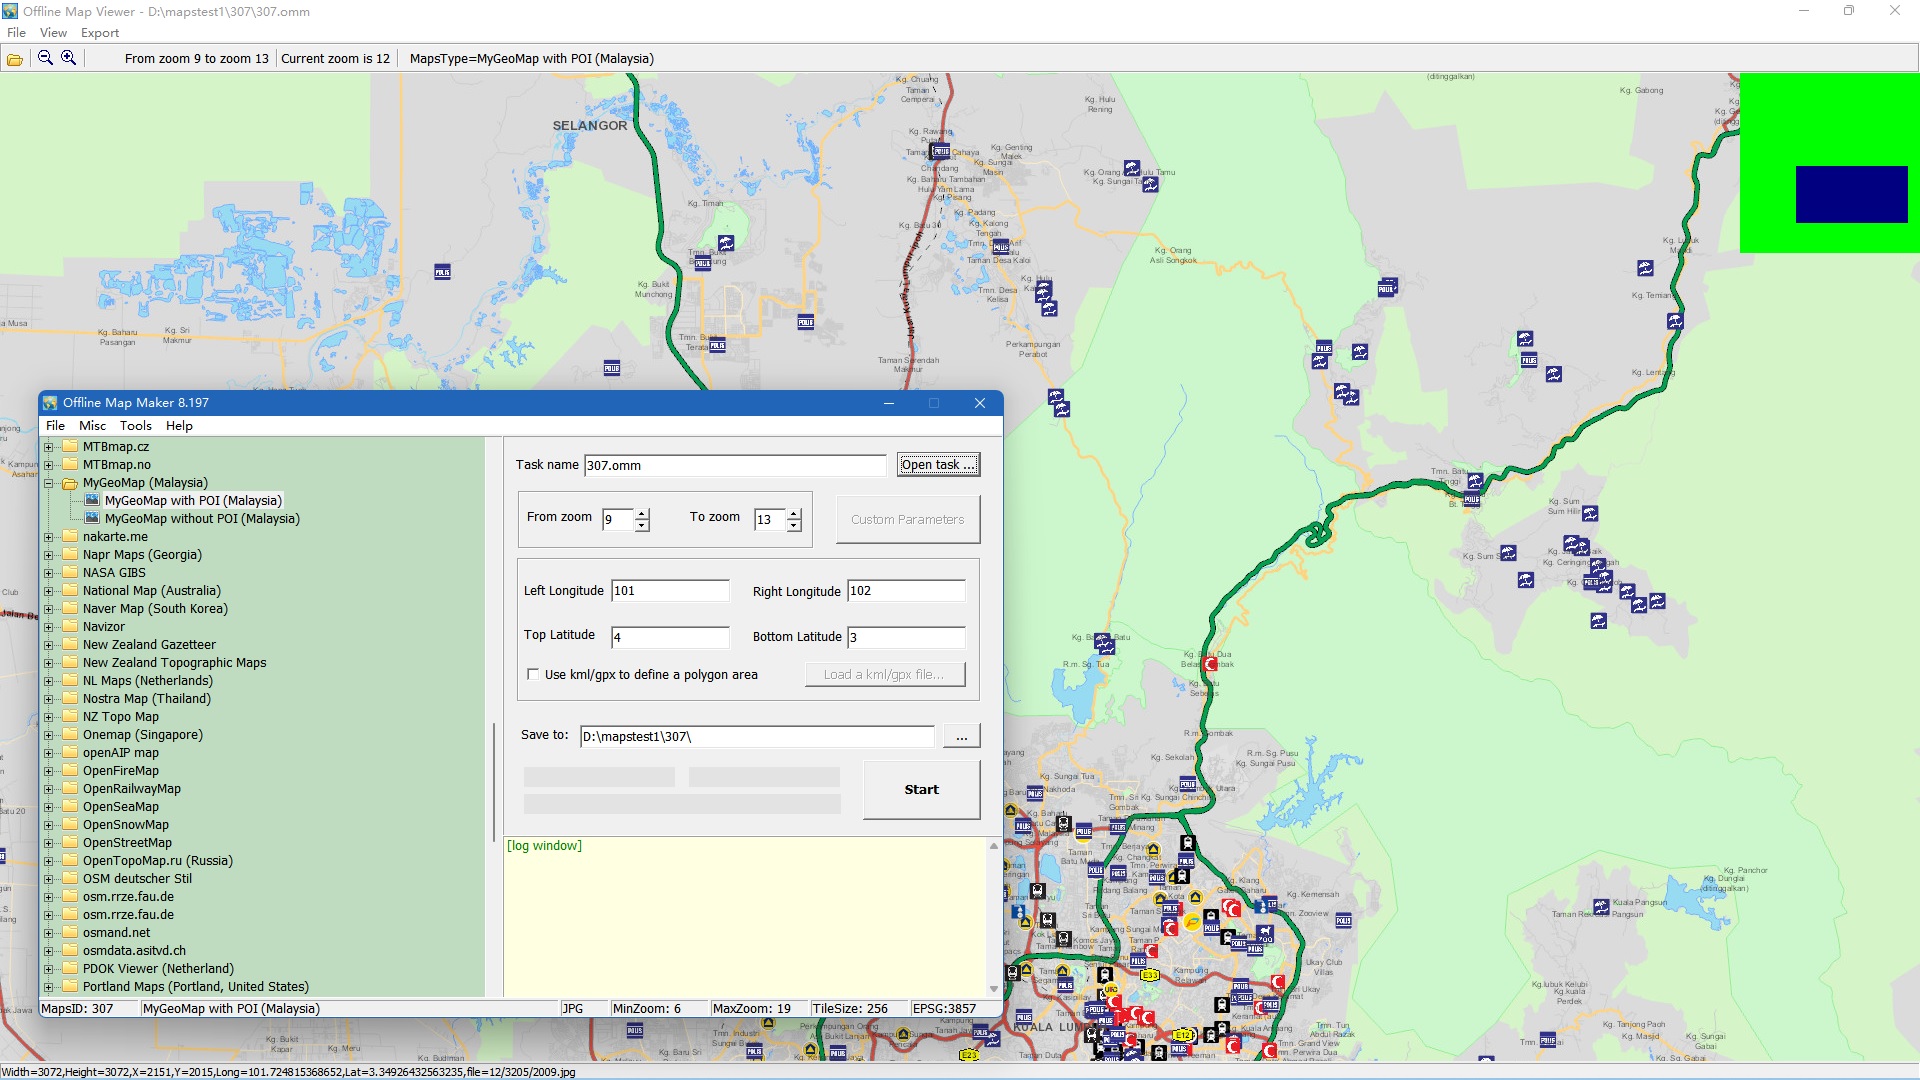Click log window scroll down arrow
The image size is (1920, 1080).
click(x=993, y=988)
